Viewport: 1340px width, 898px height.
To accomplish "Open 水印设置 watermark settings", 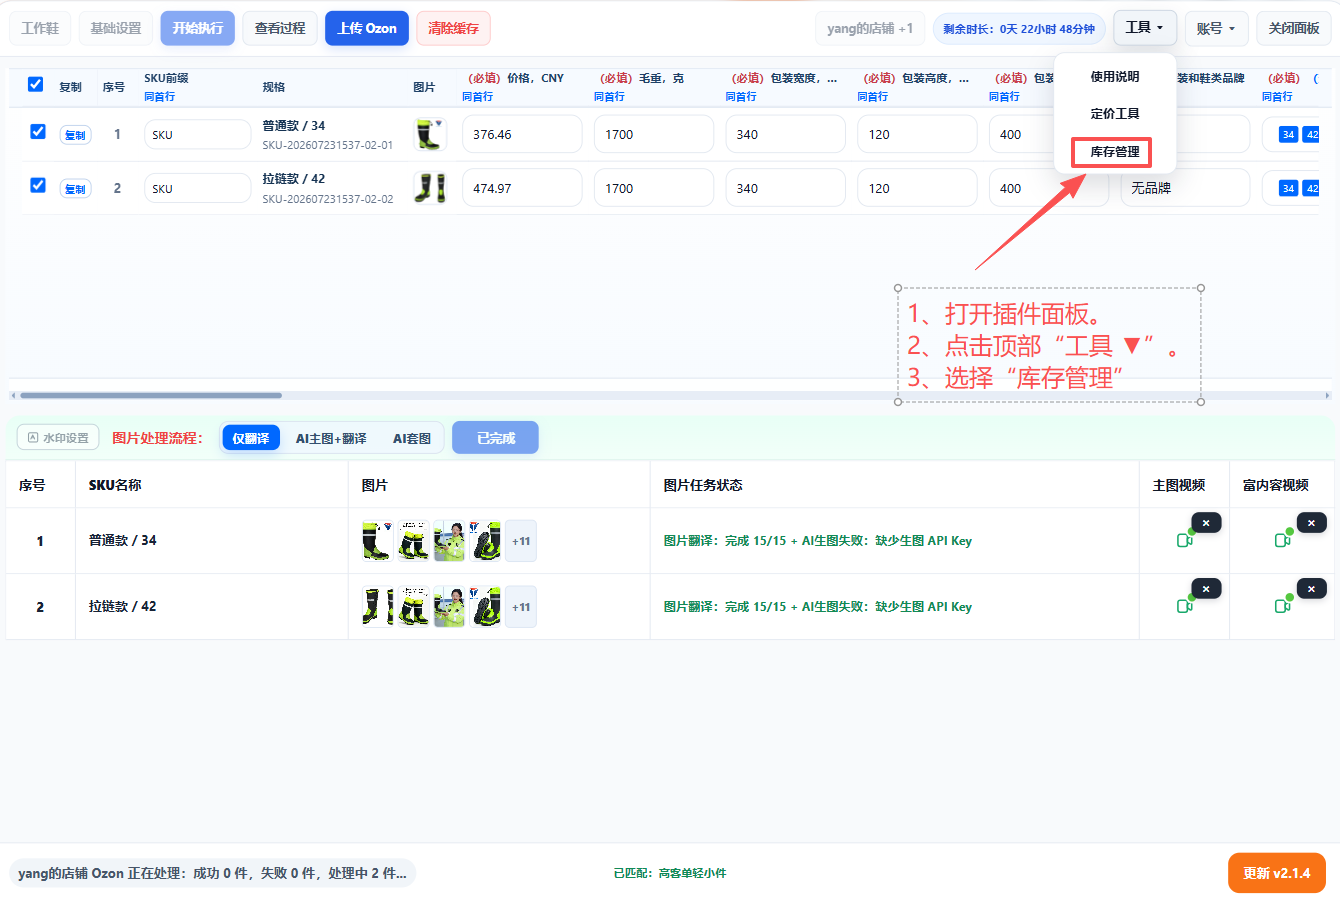I will [x=58, y=438].
